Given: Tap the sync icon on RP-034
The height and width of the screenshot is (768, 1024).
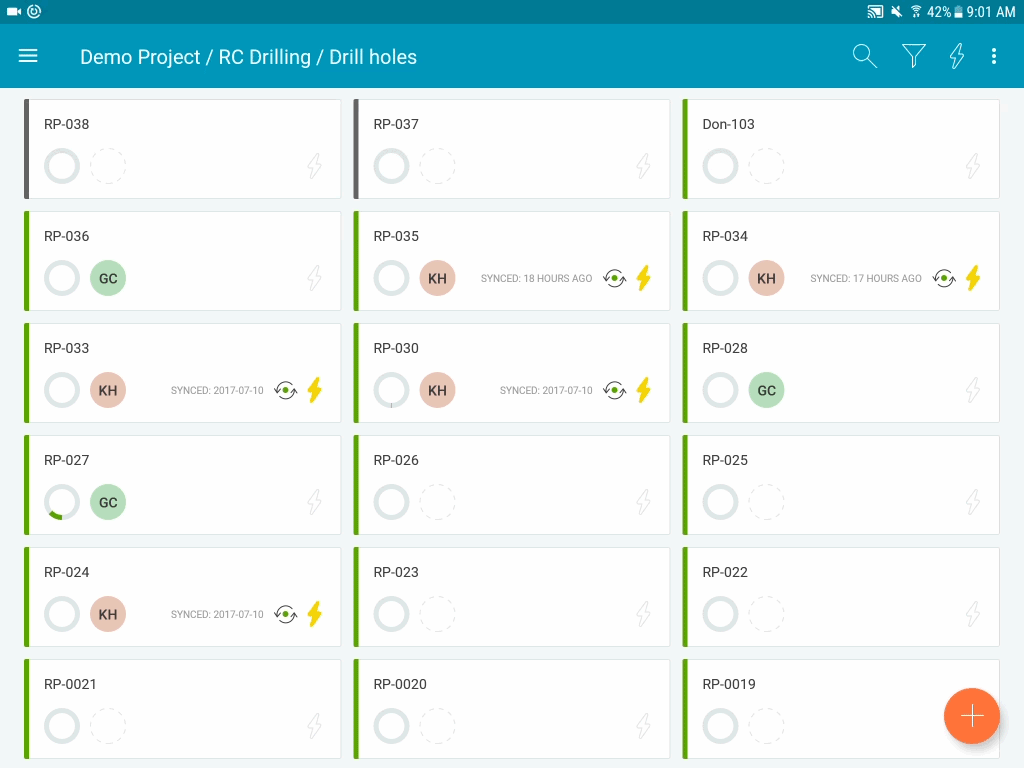Looking at the screenshot, I should [944, 278].
